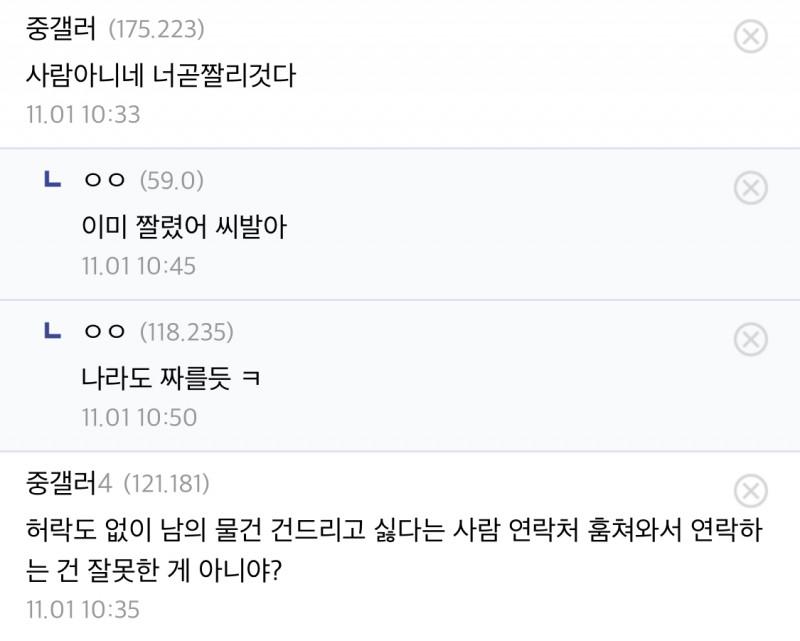Click the IP address (121.181)
The image size is (800, 641).
tap(166, 484)
